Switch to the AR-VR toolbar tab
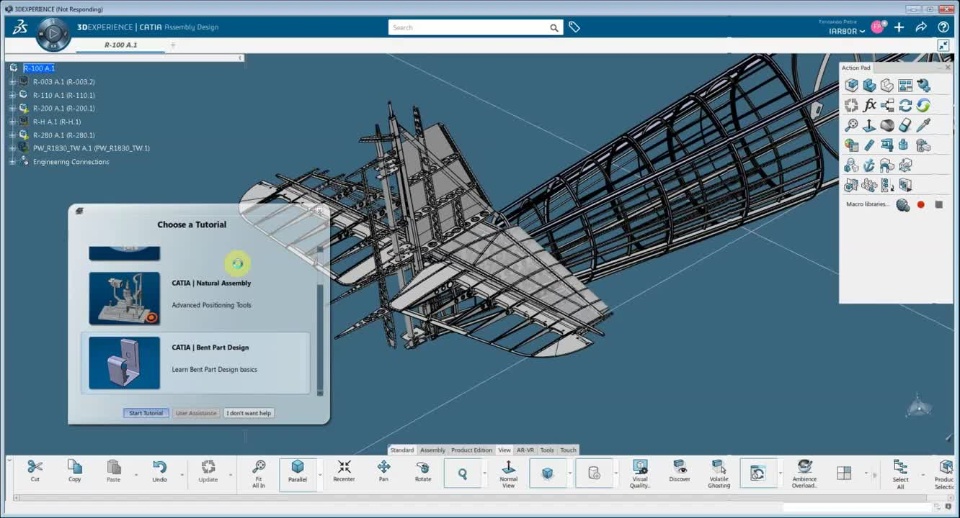960x518 pixels. 525,450
